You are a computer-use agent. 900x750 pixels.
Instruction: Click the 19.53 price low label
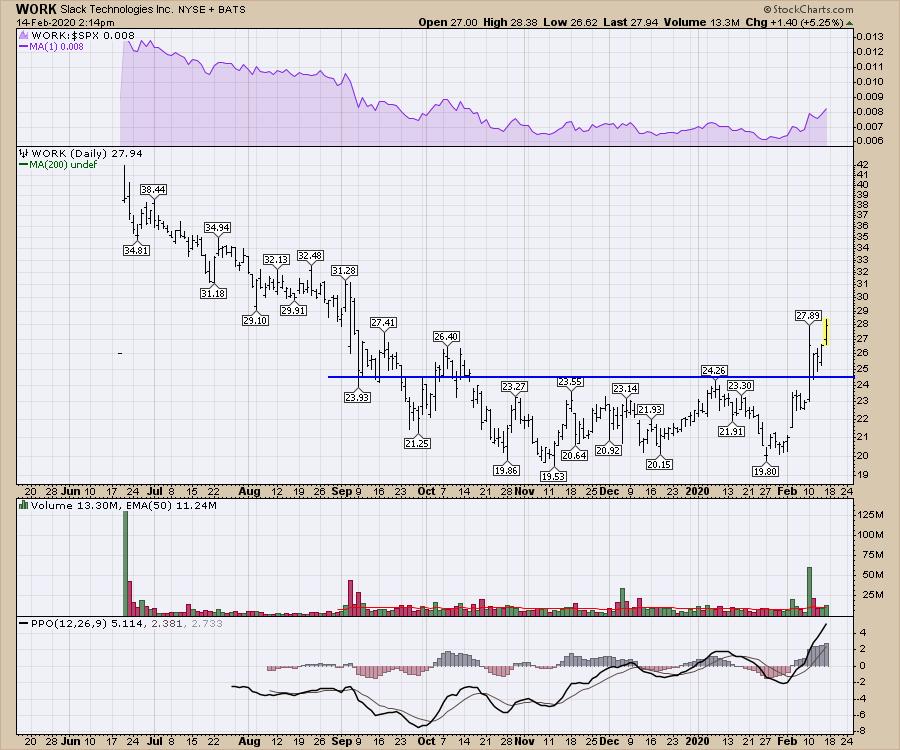pyautogui.click(x=547, y=476)
